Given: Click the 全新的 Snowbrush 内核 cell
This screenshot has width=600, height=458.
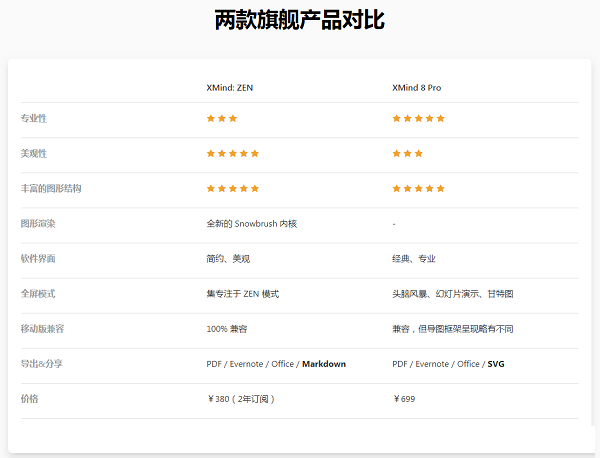Looking at the screenshot, I should [252, 223].
